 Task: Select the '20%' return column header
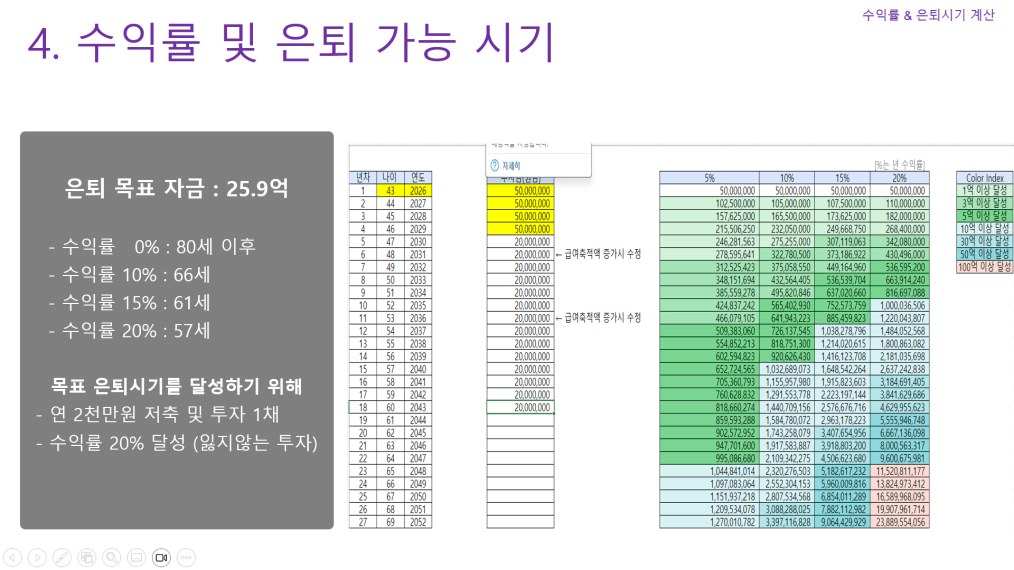(900, 178)
